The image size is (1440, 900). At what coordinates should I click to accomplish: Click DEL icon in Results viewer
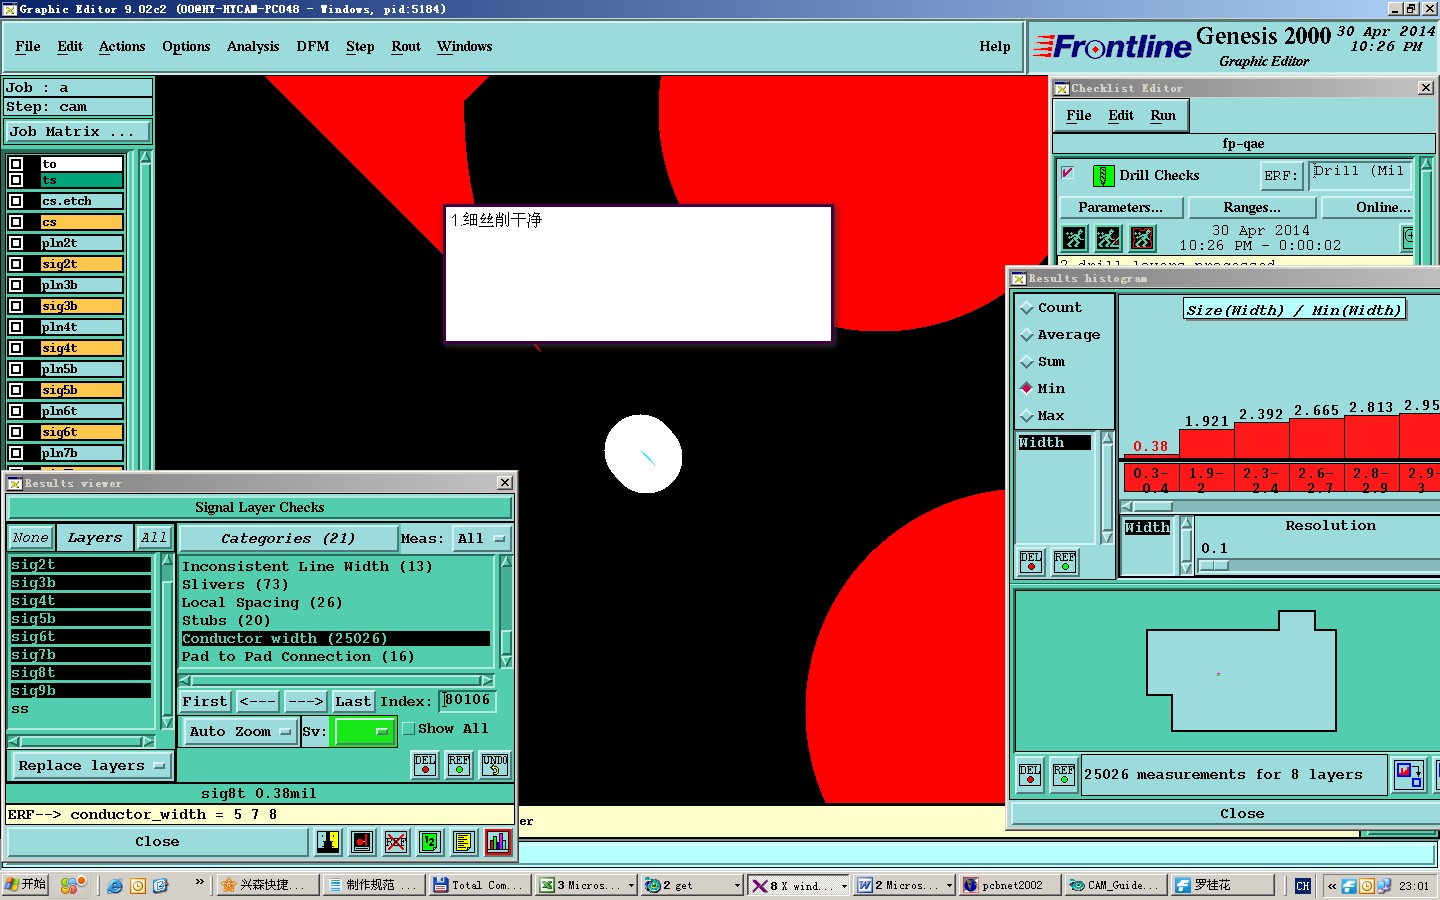click(425, 765)
